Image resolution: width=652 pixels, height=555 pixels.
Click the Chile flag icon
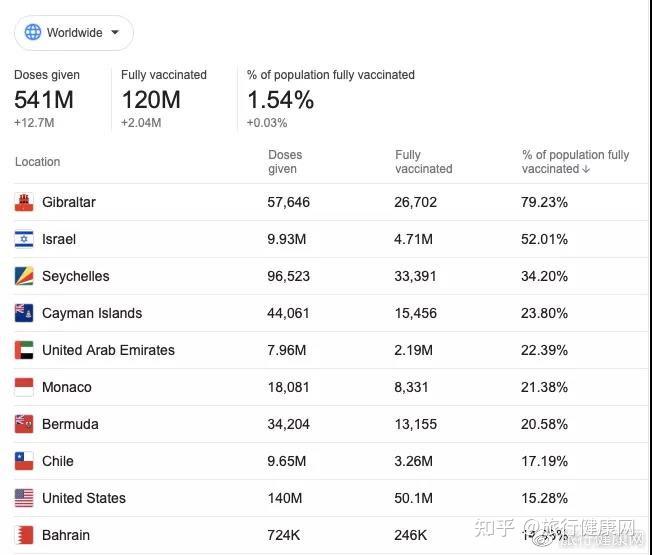click(24, 461)
